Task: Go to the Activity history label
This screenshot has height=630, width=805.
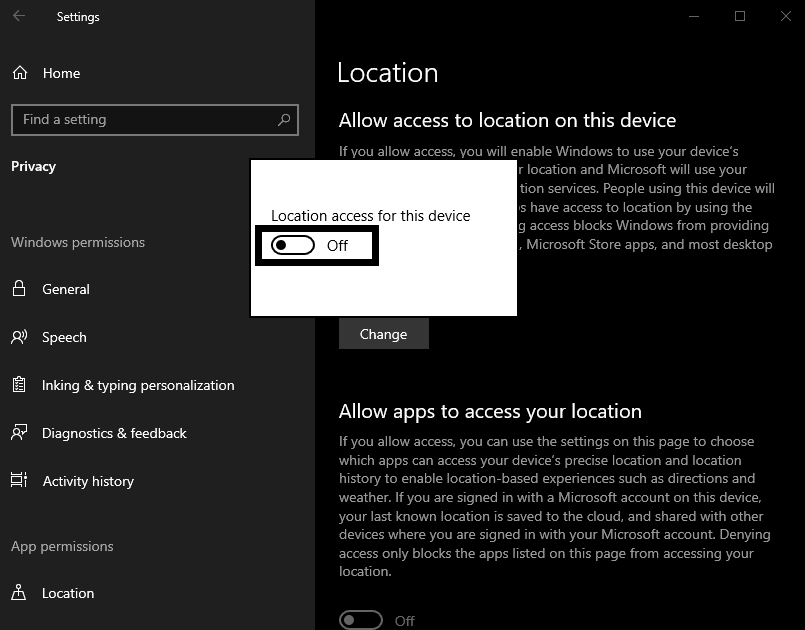Action: click(88, 481)
